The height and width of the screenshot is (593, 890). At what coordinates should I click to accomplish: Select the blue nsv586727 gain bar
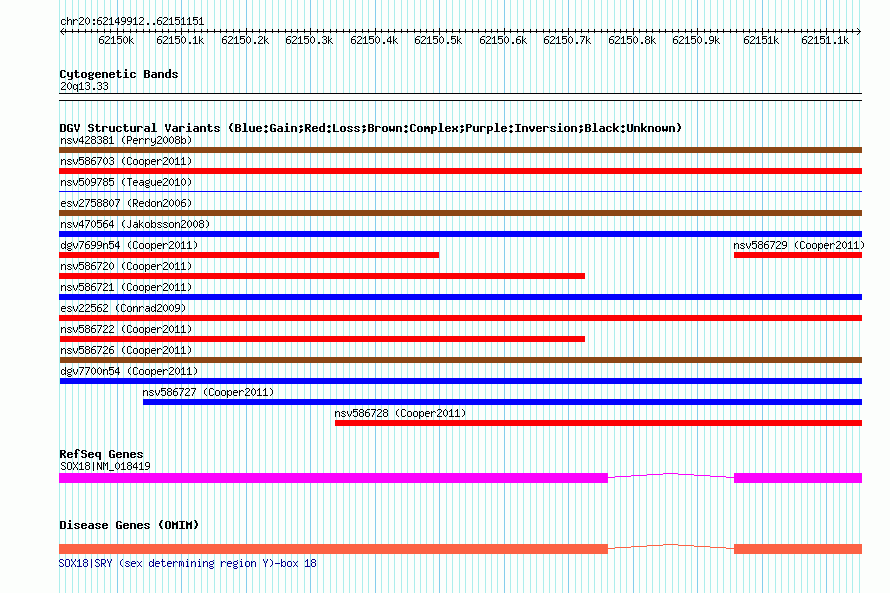tap(502, 402)
